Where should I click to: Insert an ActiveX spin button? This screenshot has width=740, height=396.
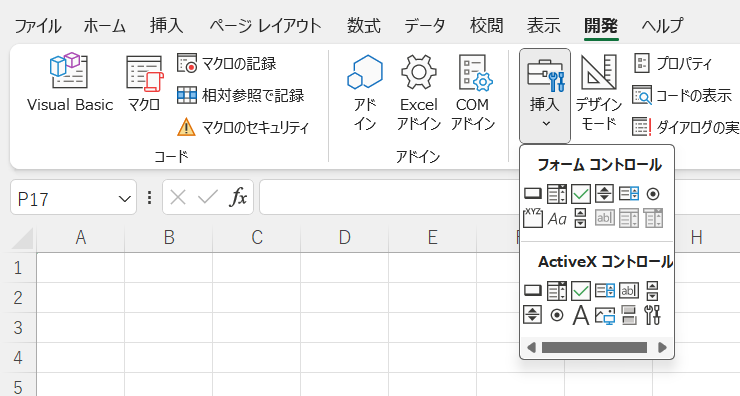click(x=532, y=315)
